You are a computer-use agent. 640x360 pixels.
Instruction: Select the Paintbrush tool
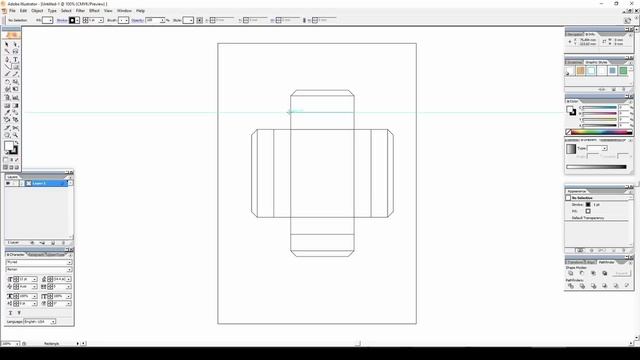(7, 74)
